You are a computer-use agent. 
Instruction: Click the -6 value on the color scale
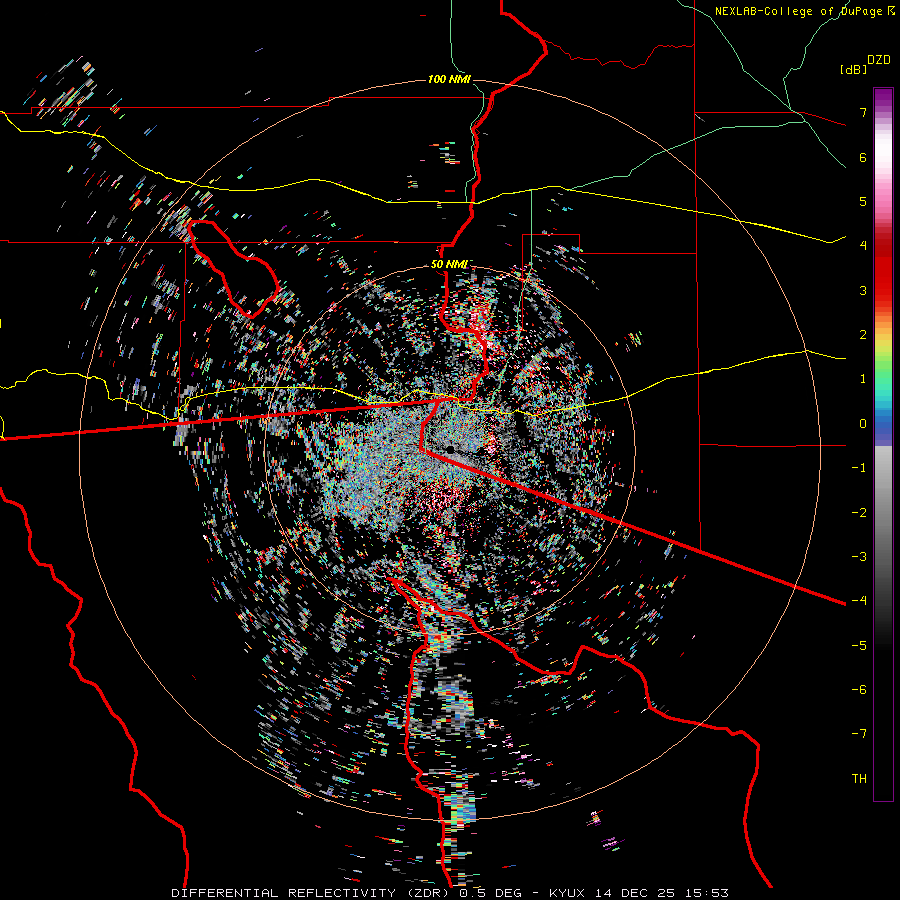tap(859, 689)
